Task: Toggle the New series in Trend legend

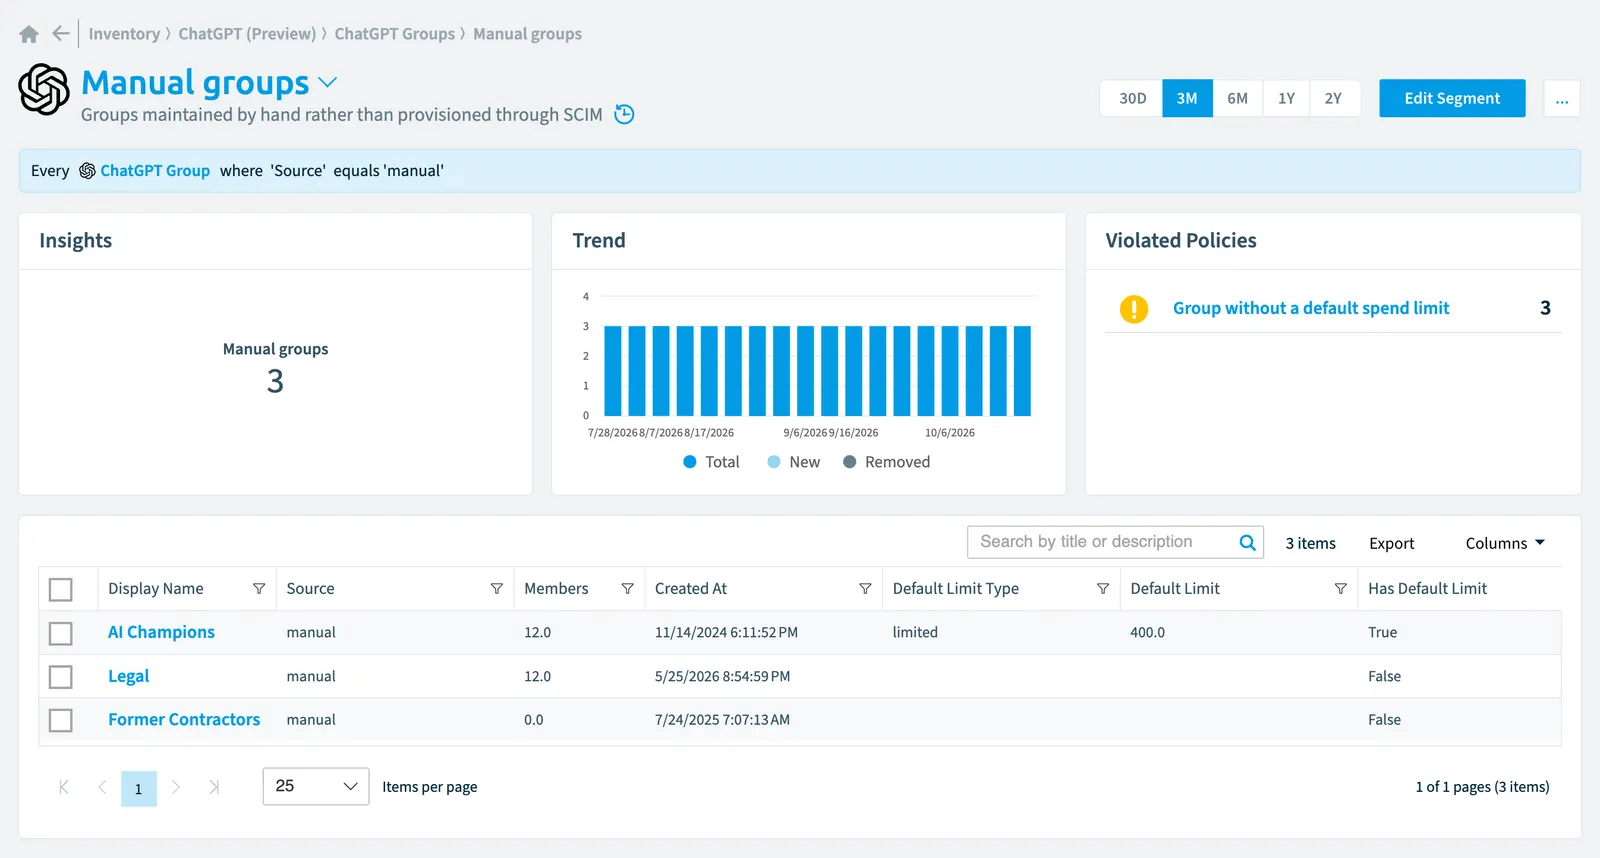Action: coord(794,462)
